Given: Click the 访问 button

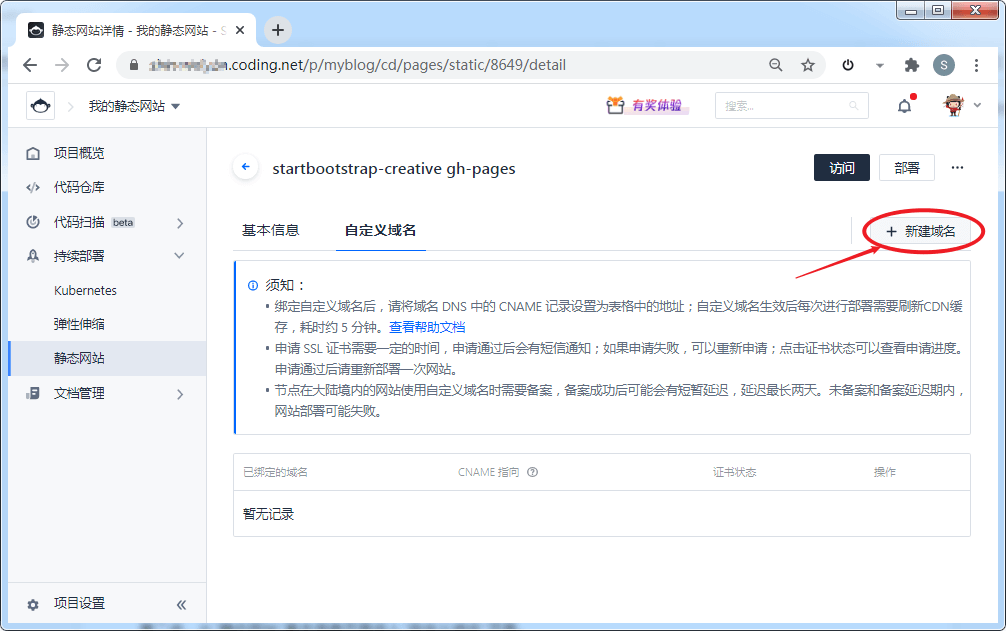Looking at the screenshot, I should 842,167.
